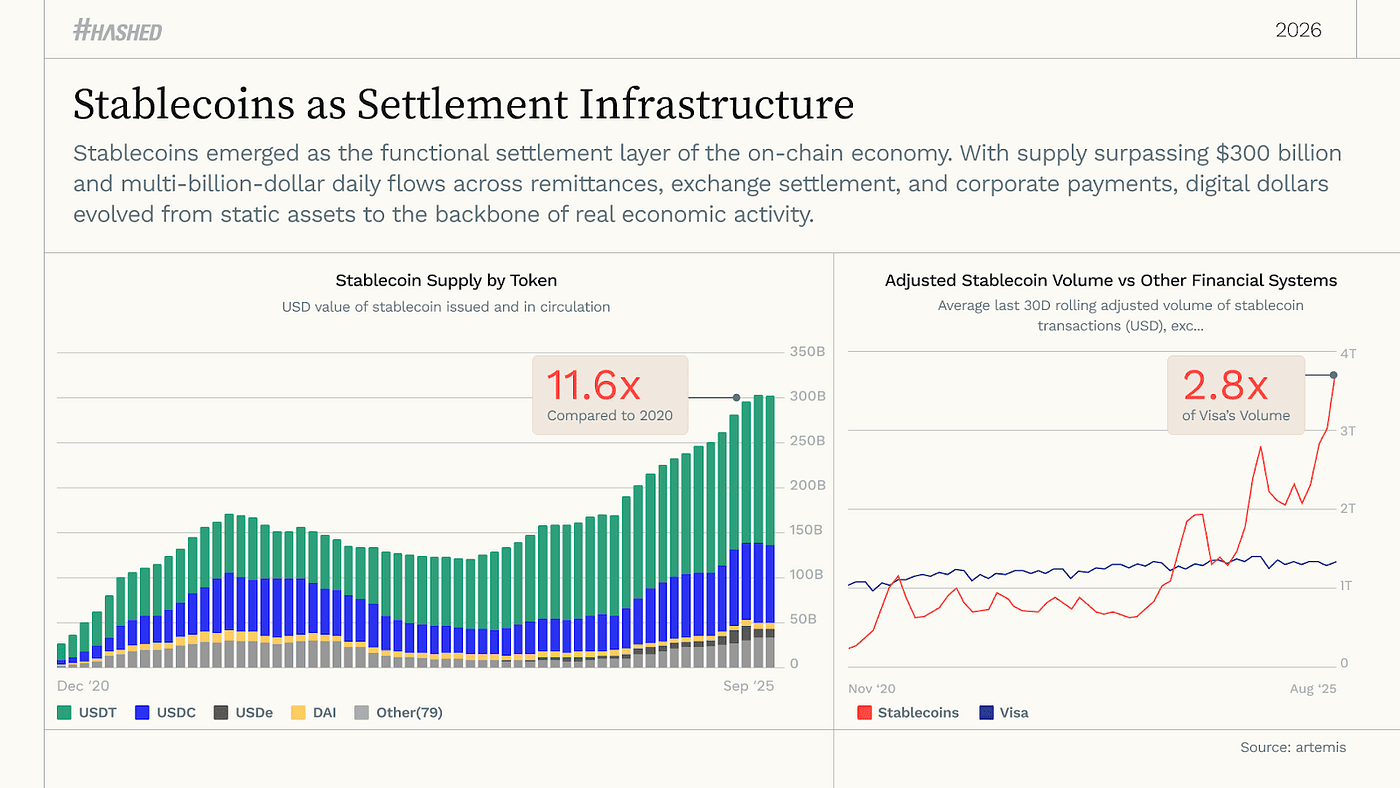This screenshot has width=1400, height=788.
Task: Click the USDe dark gray legend swatch
Action: coord(220,713)
